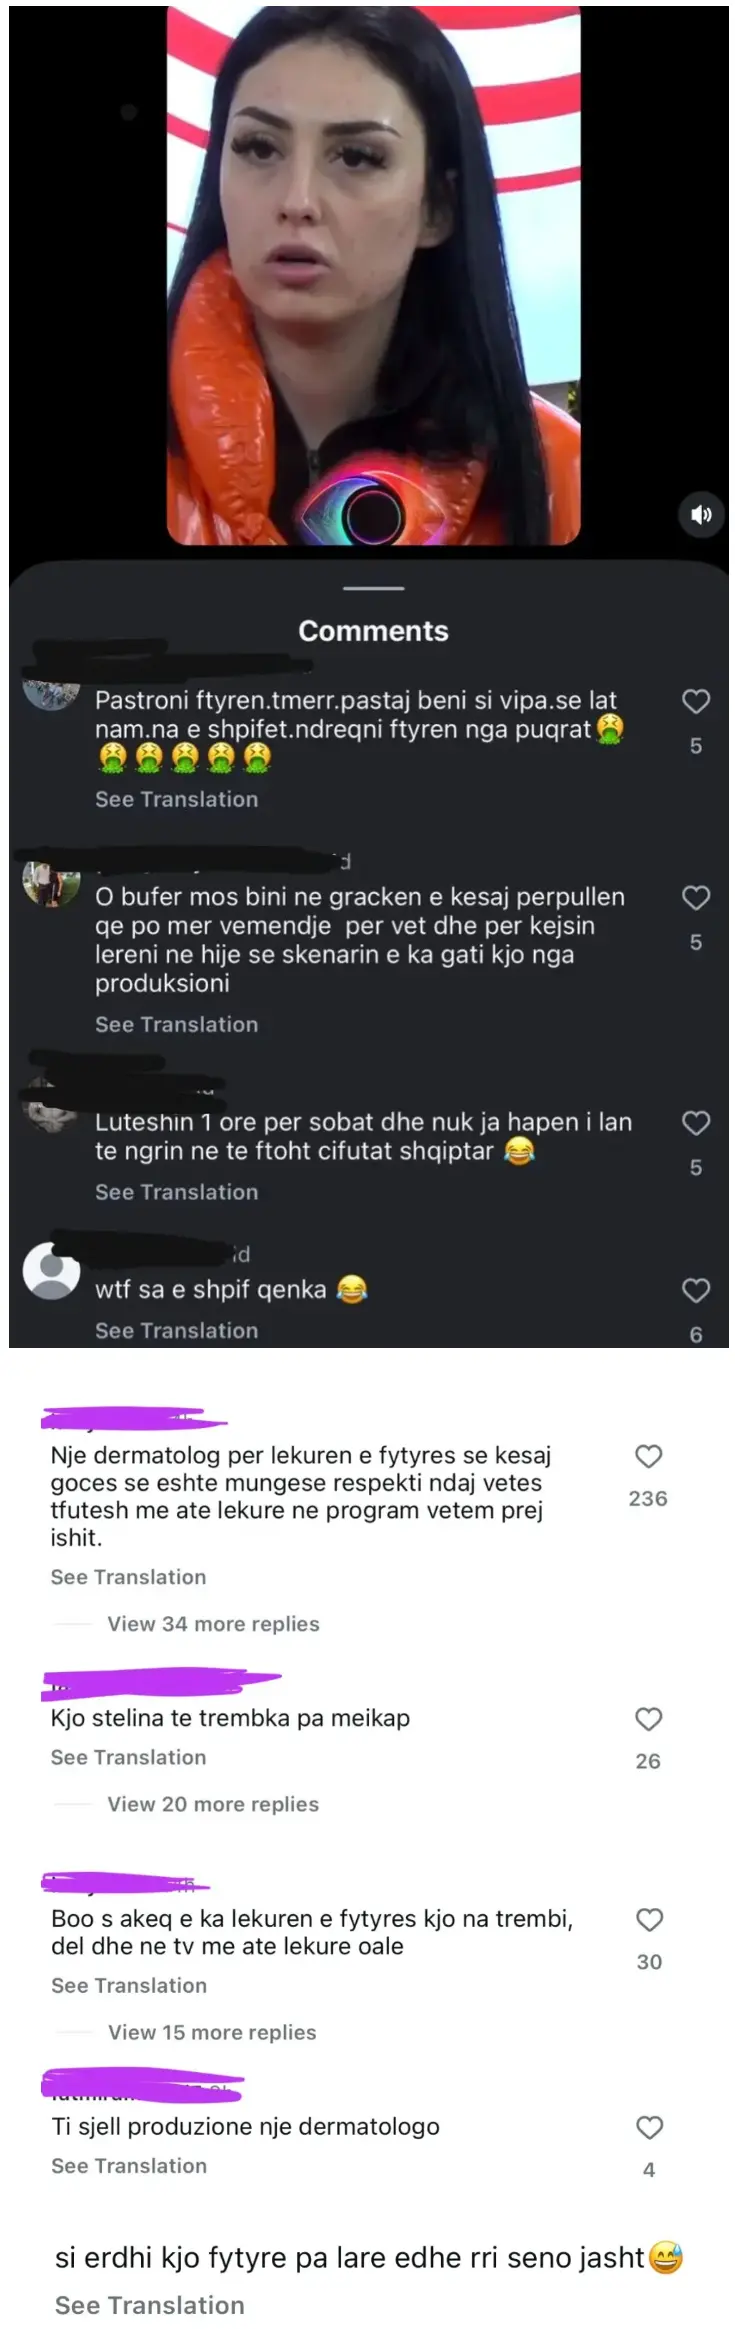Like the comment starting 'Luteshin 1 ore'
This screenshot has width=735, height=2329.
tap(696, 1123)
